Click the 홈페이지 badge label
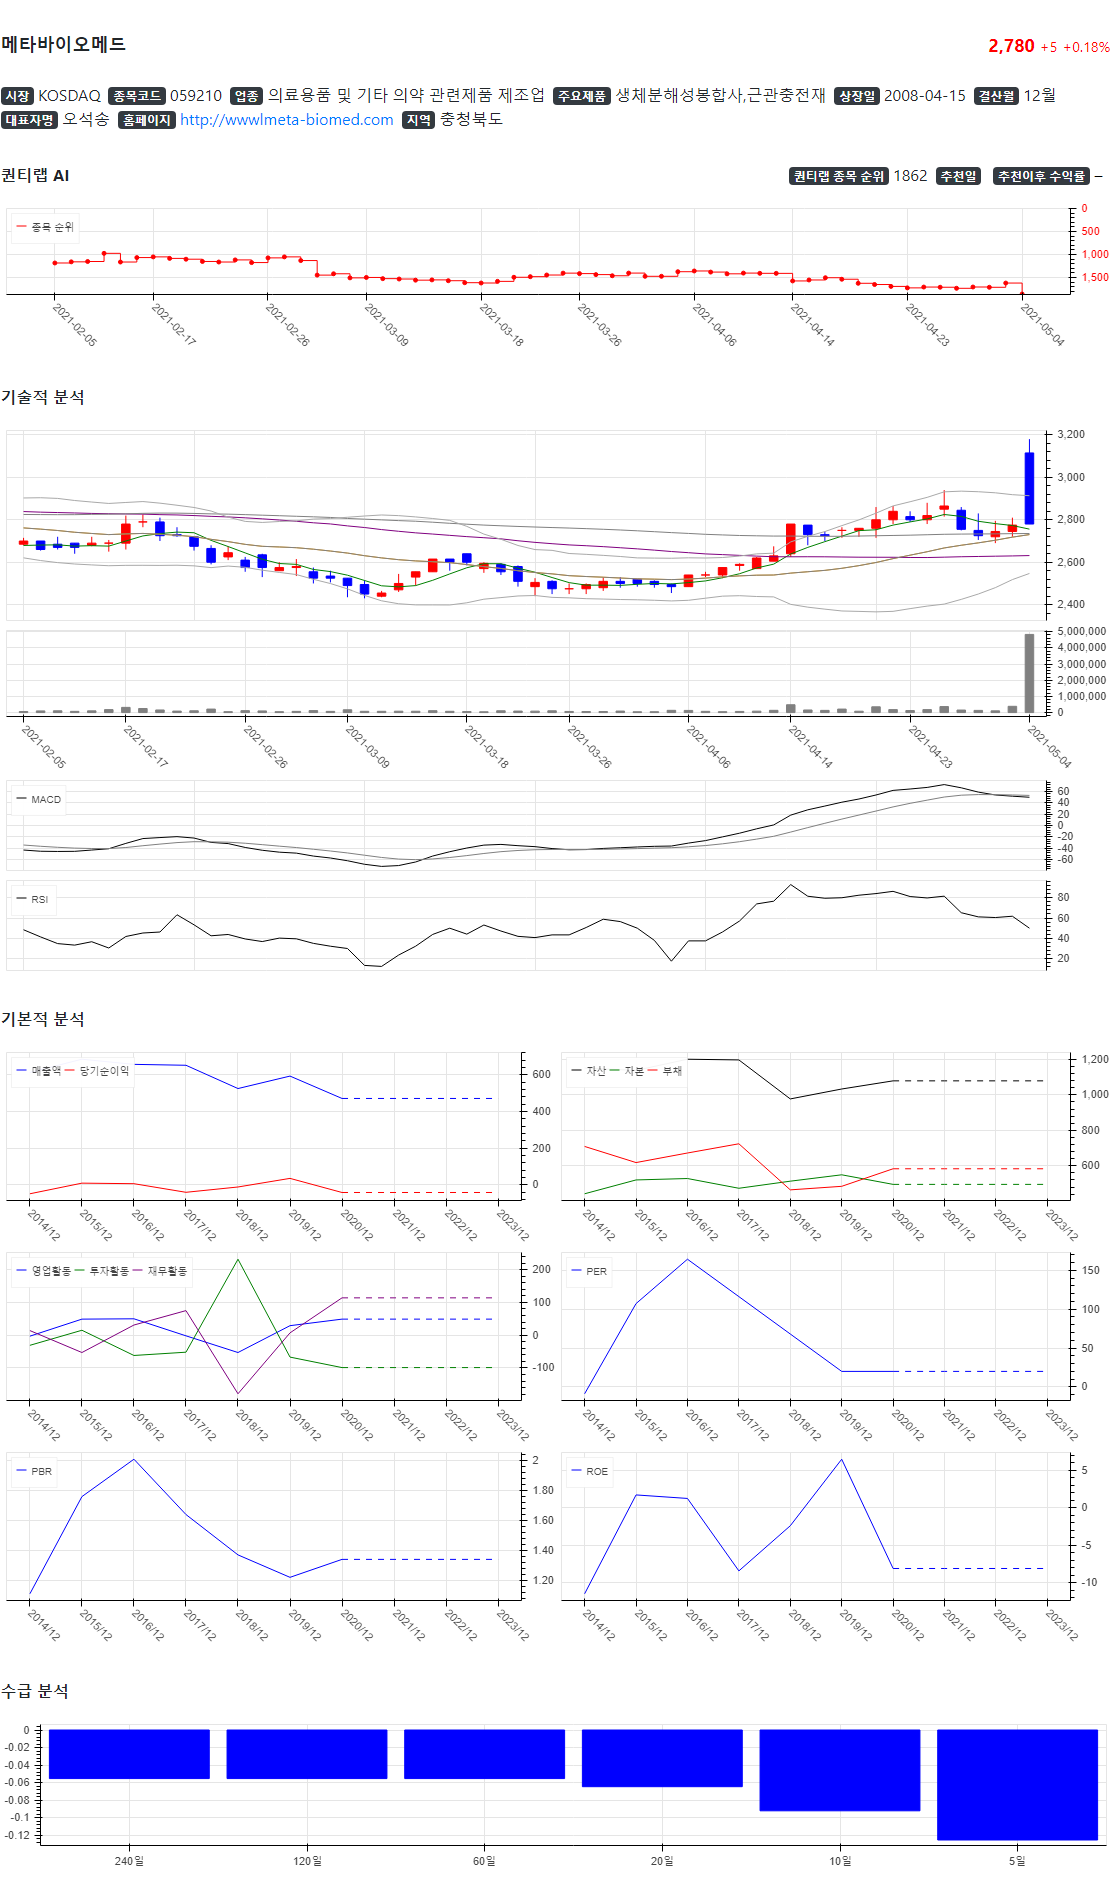Image resolution: width=1110 pixels, height=1877 pixels. [147, 120]
